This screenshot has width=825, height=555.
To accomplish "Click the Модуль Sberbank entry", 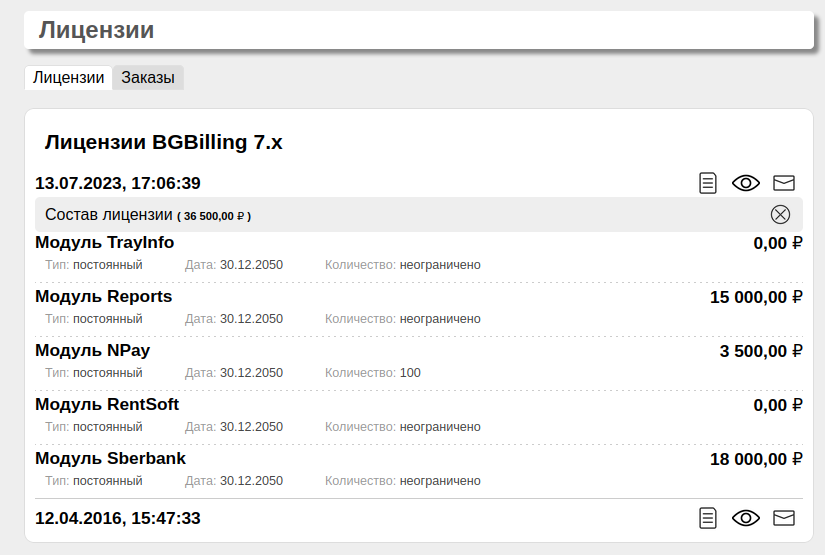I will (x=110, y=458).
